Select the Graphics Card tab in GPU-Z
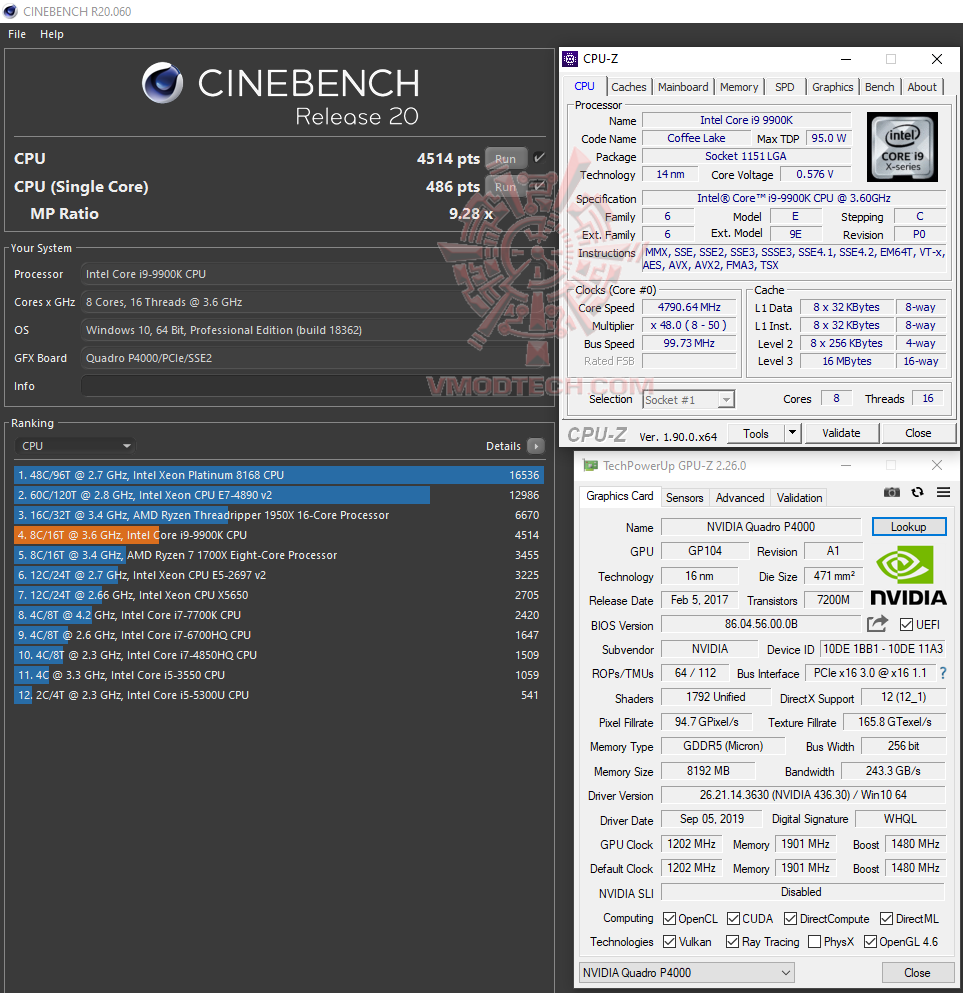The image size is (963, 993). pyautogui.click(x=619, y=496)
